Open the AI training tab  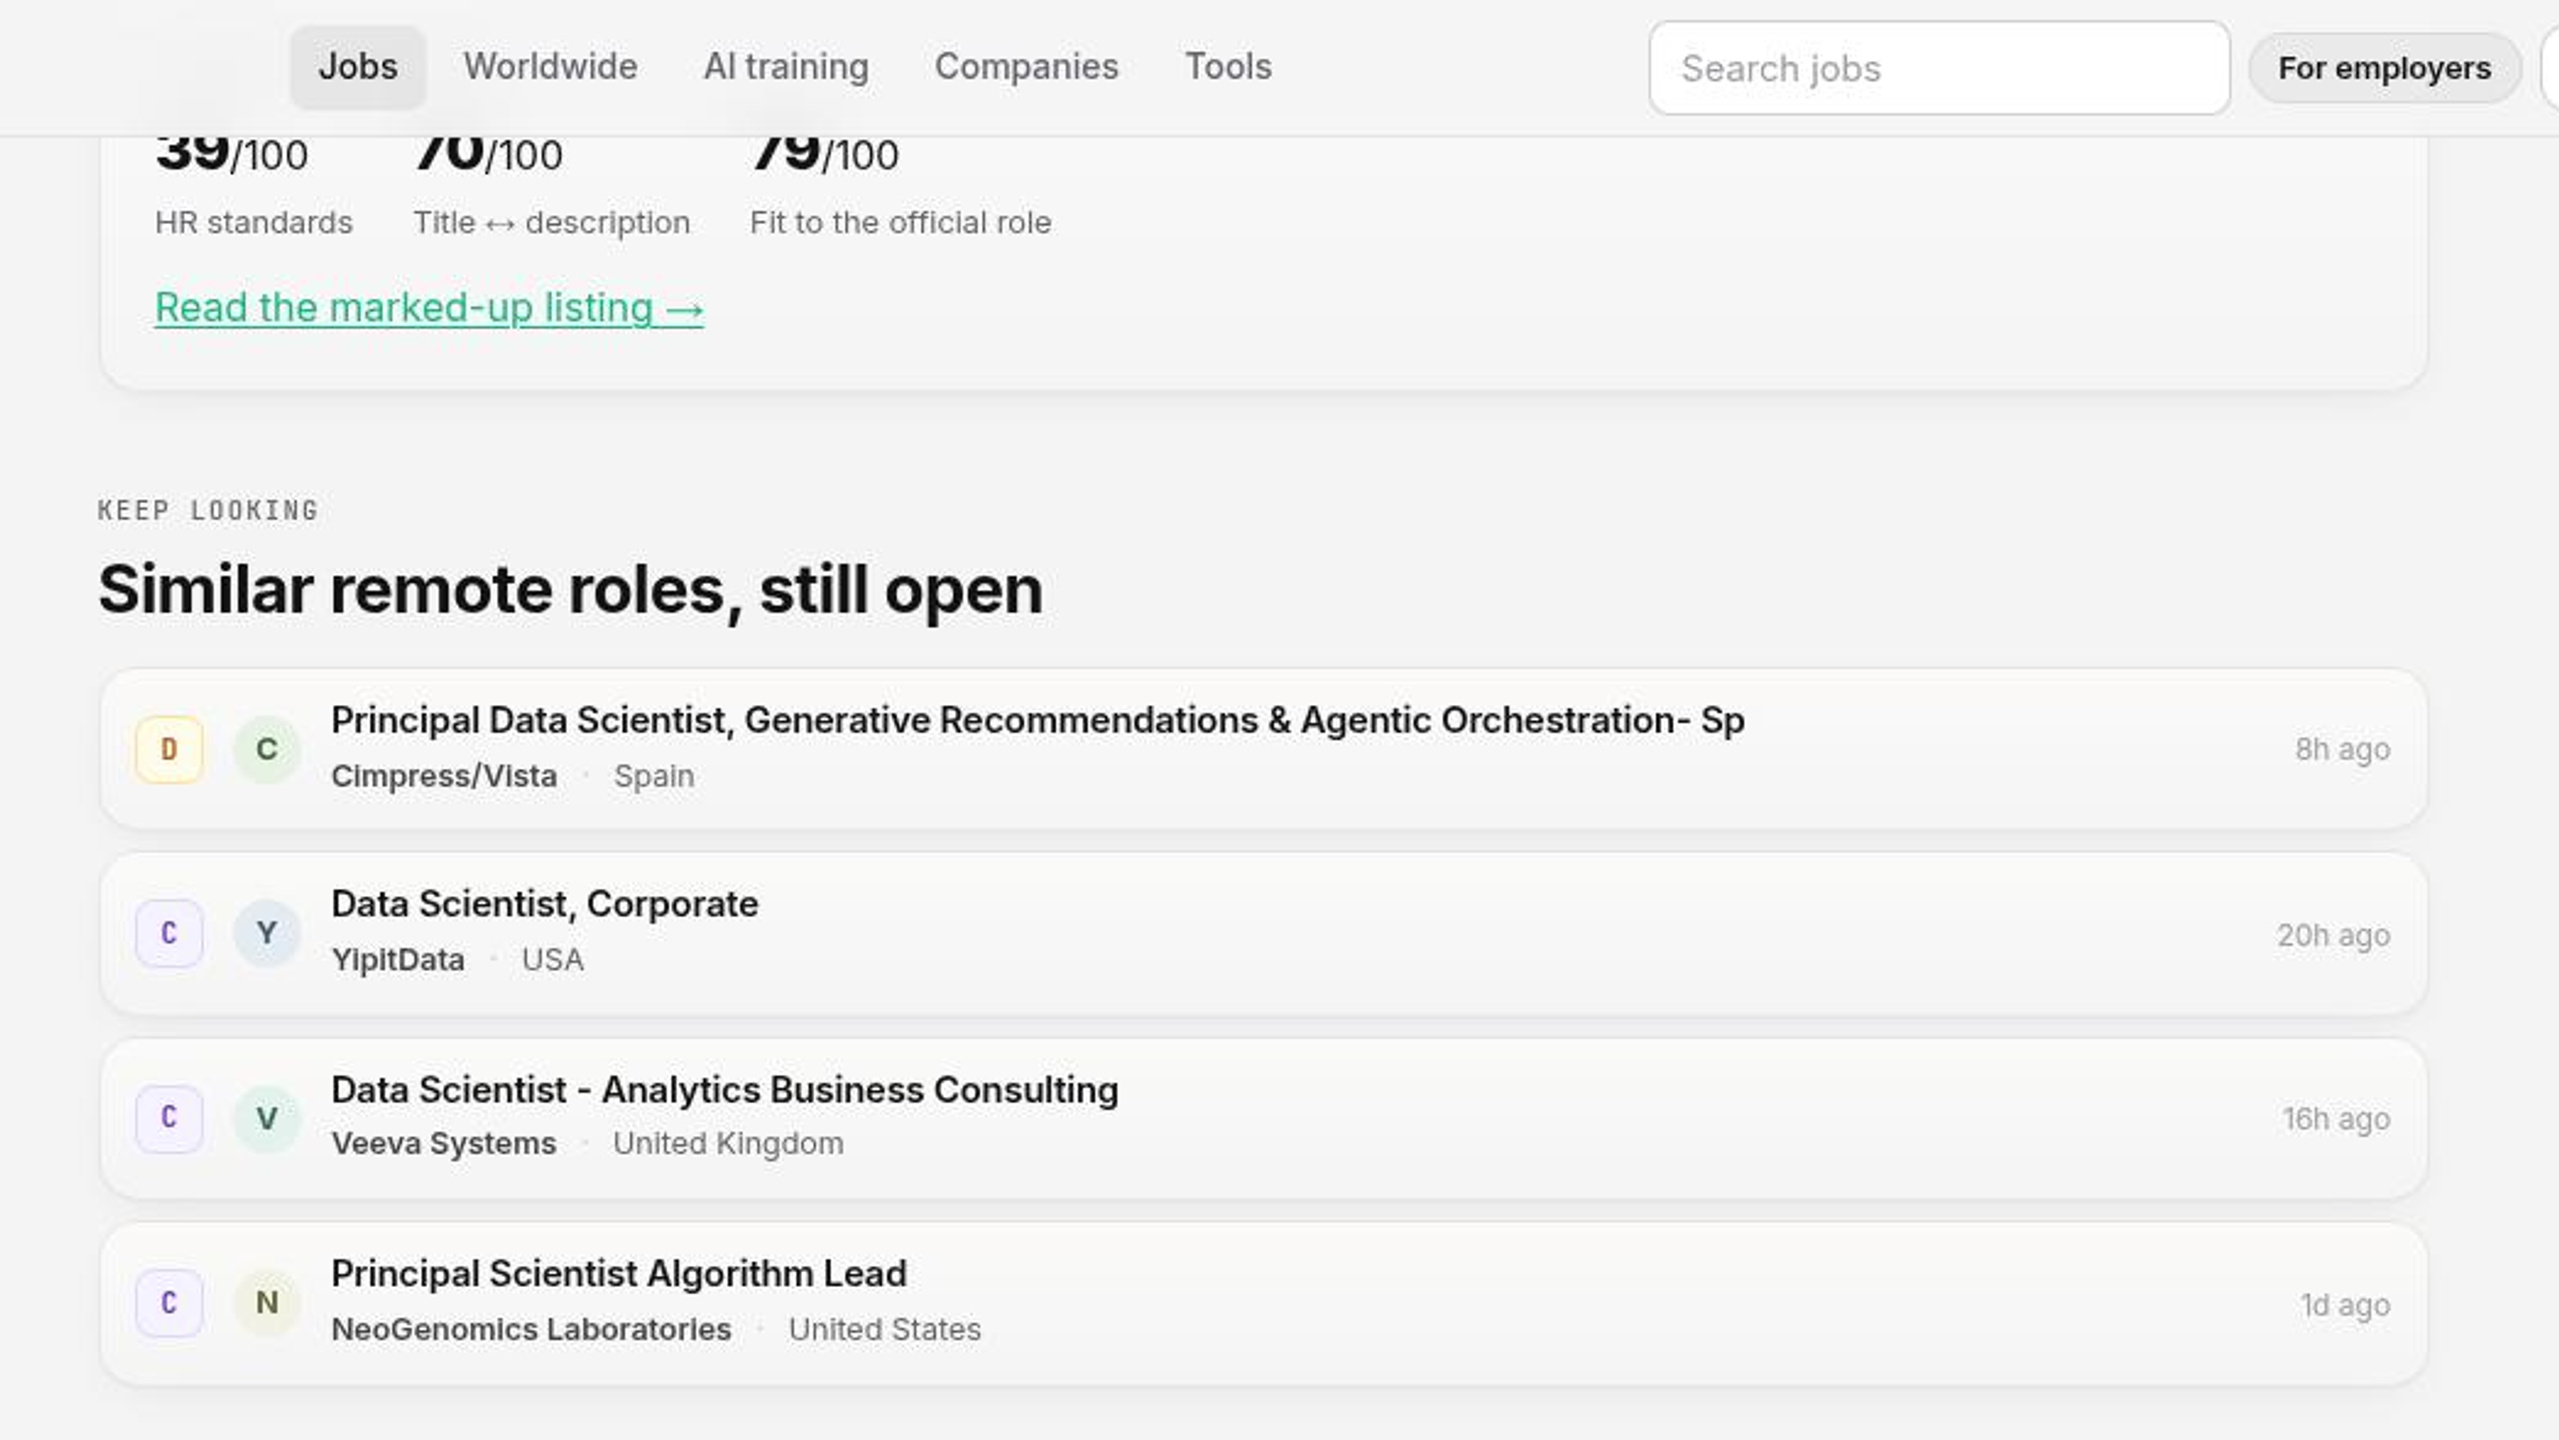pos(786,67)
